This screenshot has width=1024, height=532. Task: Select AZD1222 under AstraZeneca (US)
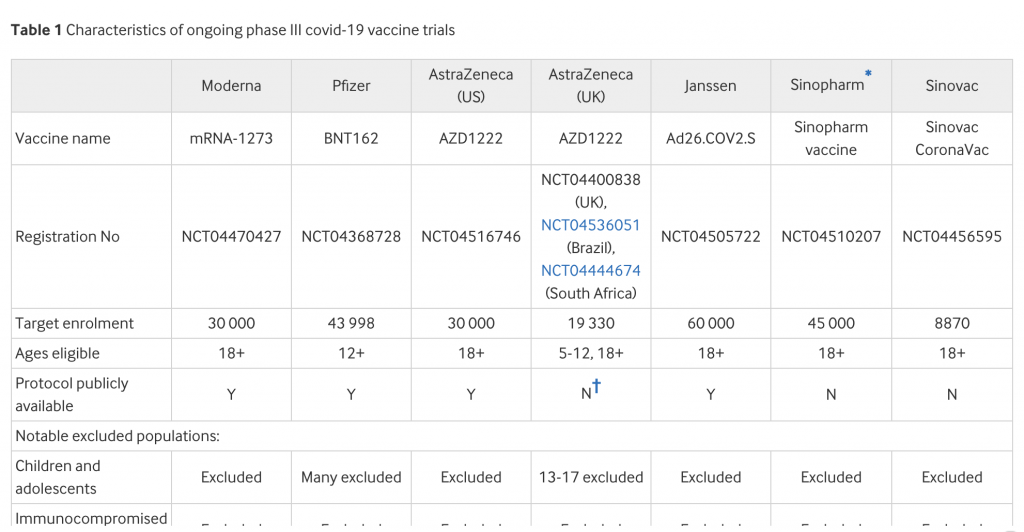click(x=471, y=138)
